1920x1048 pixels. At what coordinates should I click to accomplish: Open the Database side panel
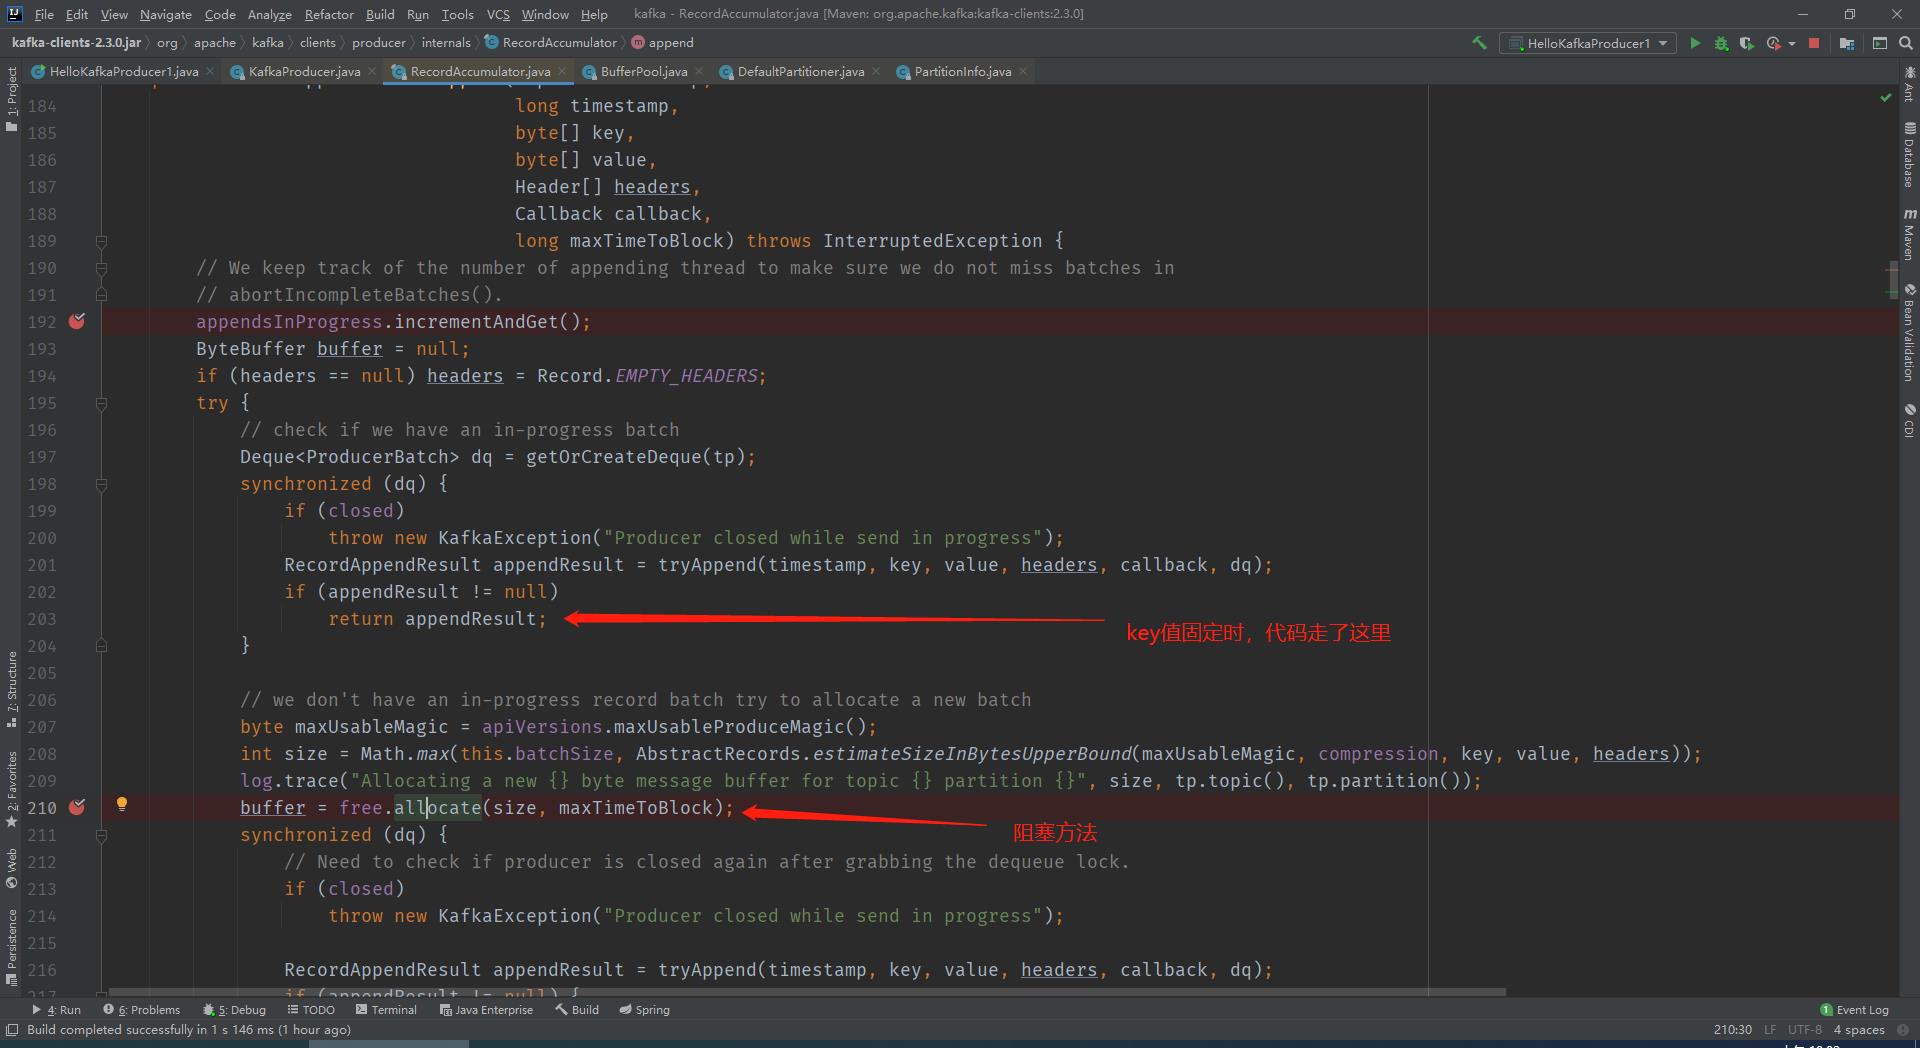(x=1909, y=155)
